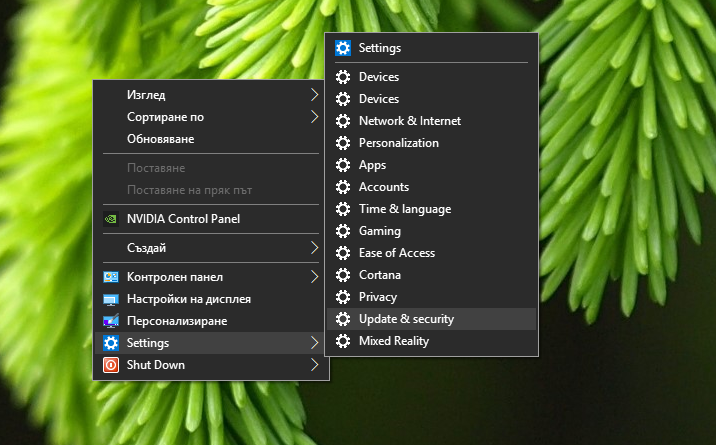Image resolution: width=716 pixels, height=445 pixels.
Task: Choose Обновяване from the context menu
Action: pyautogui.click(x=211, y=139)
